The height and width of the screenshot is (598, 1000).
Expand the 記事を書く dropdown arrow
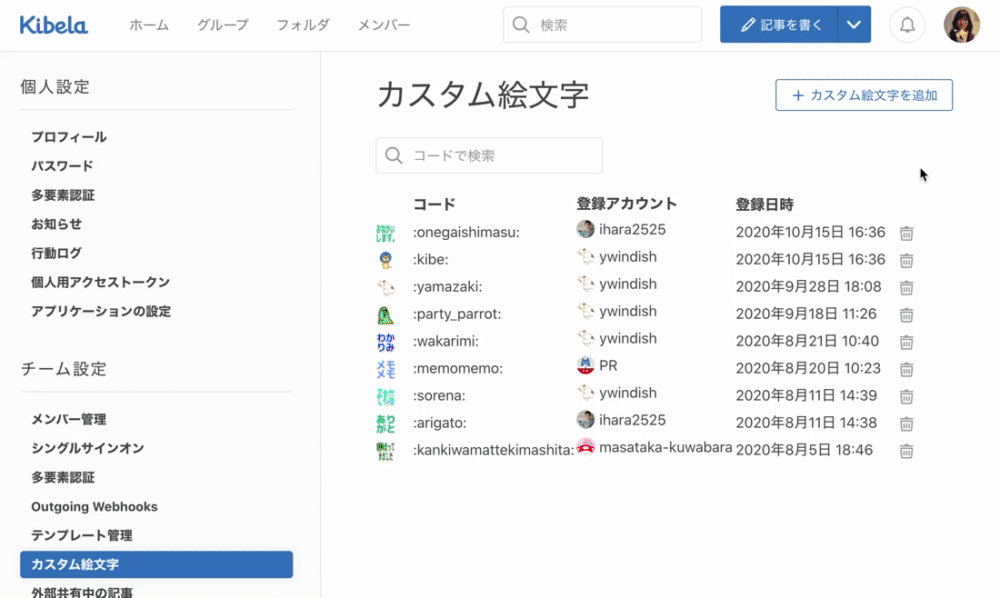(853, 25)
